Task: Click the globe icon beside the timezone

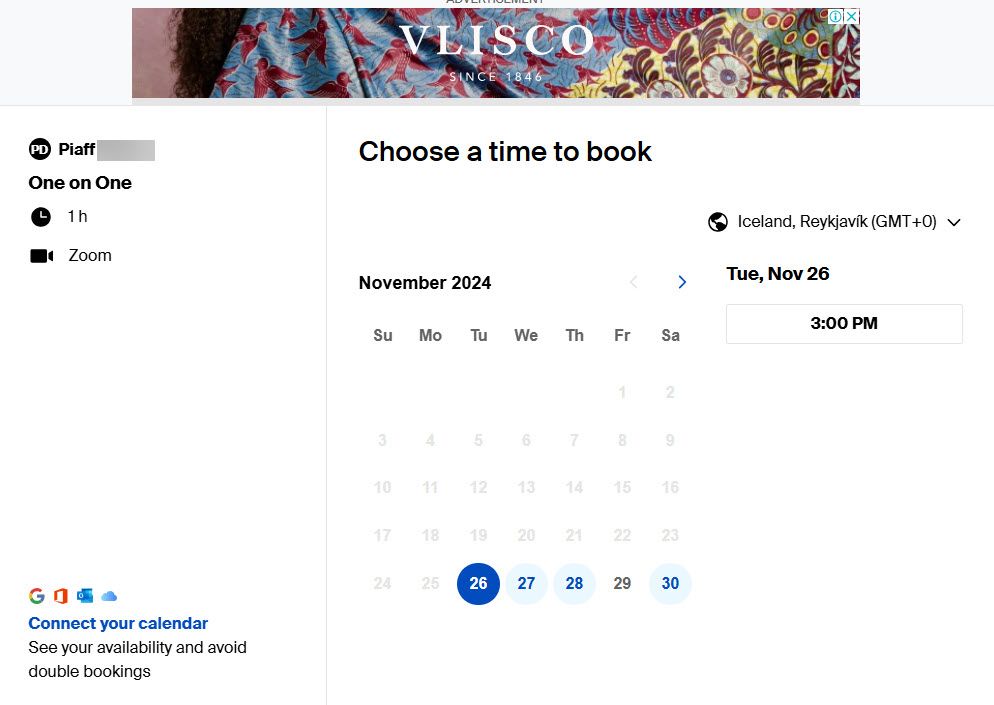Action: 718,221
